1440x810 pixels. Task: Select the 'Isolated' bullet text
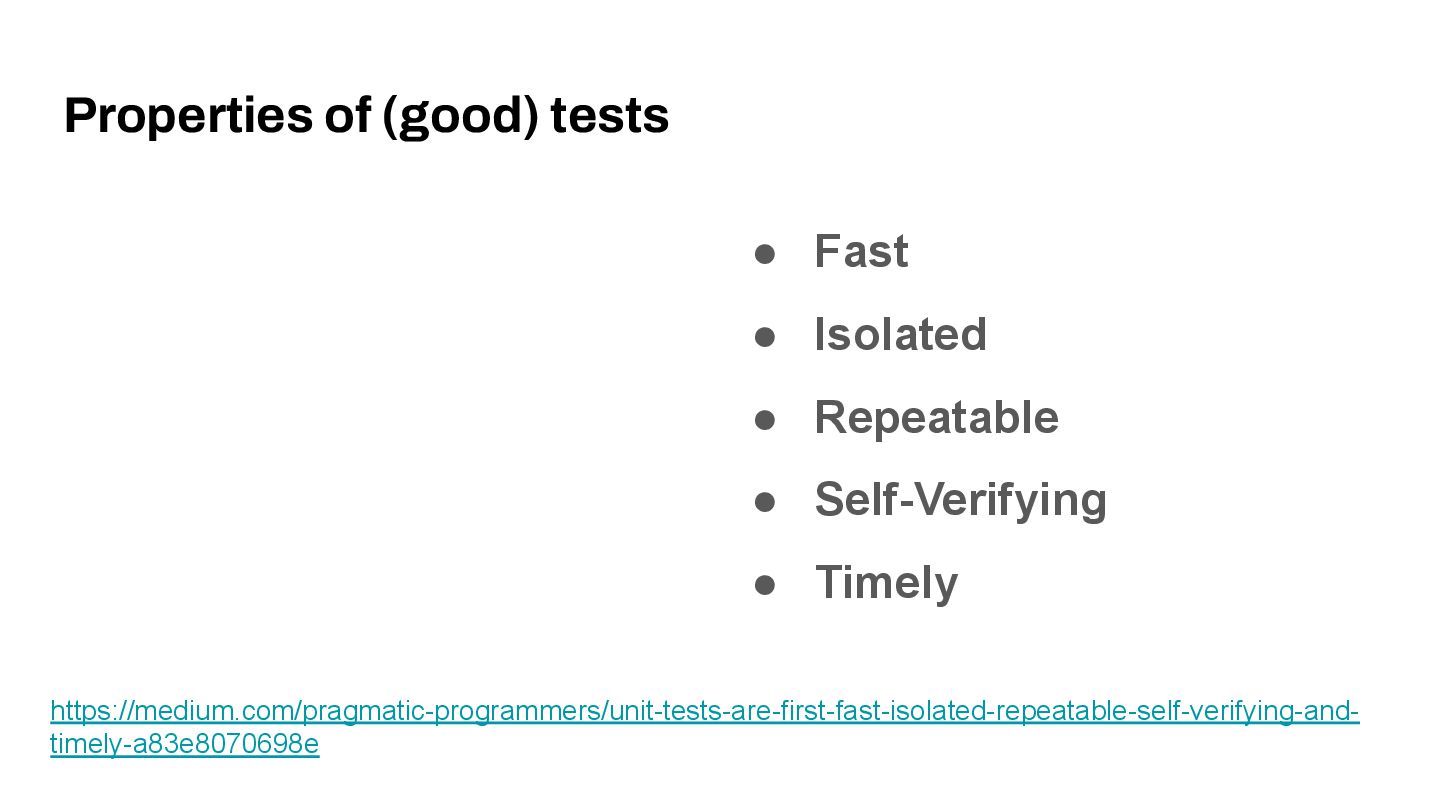(900, 334)
